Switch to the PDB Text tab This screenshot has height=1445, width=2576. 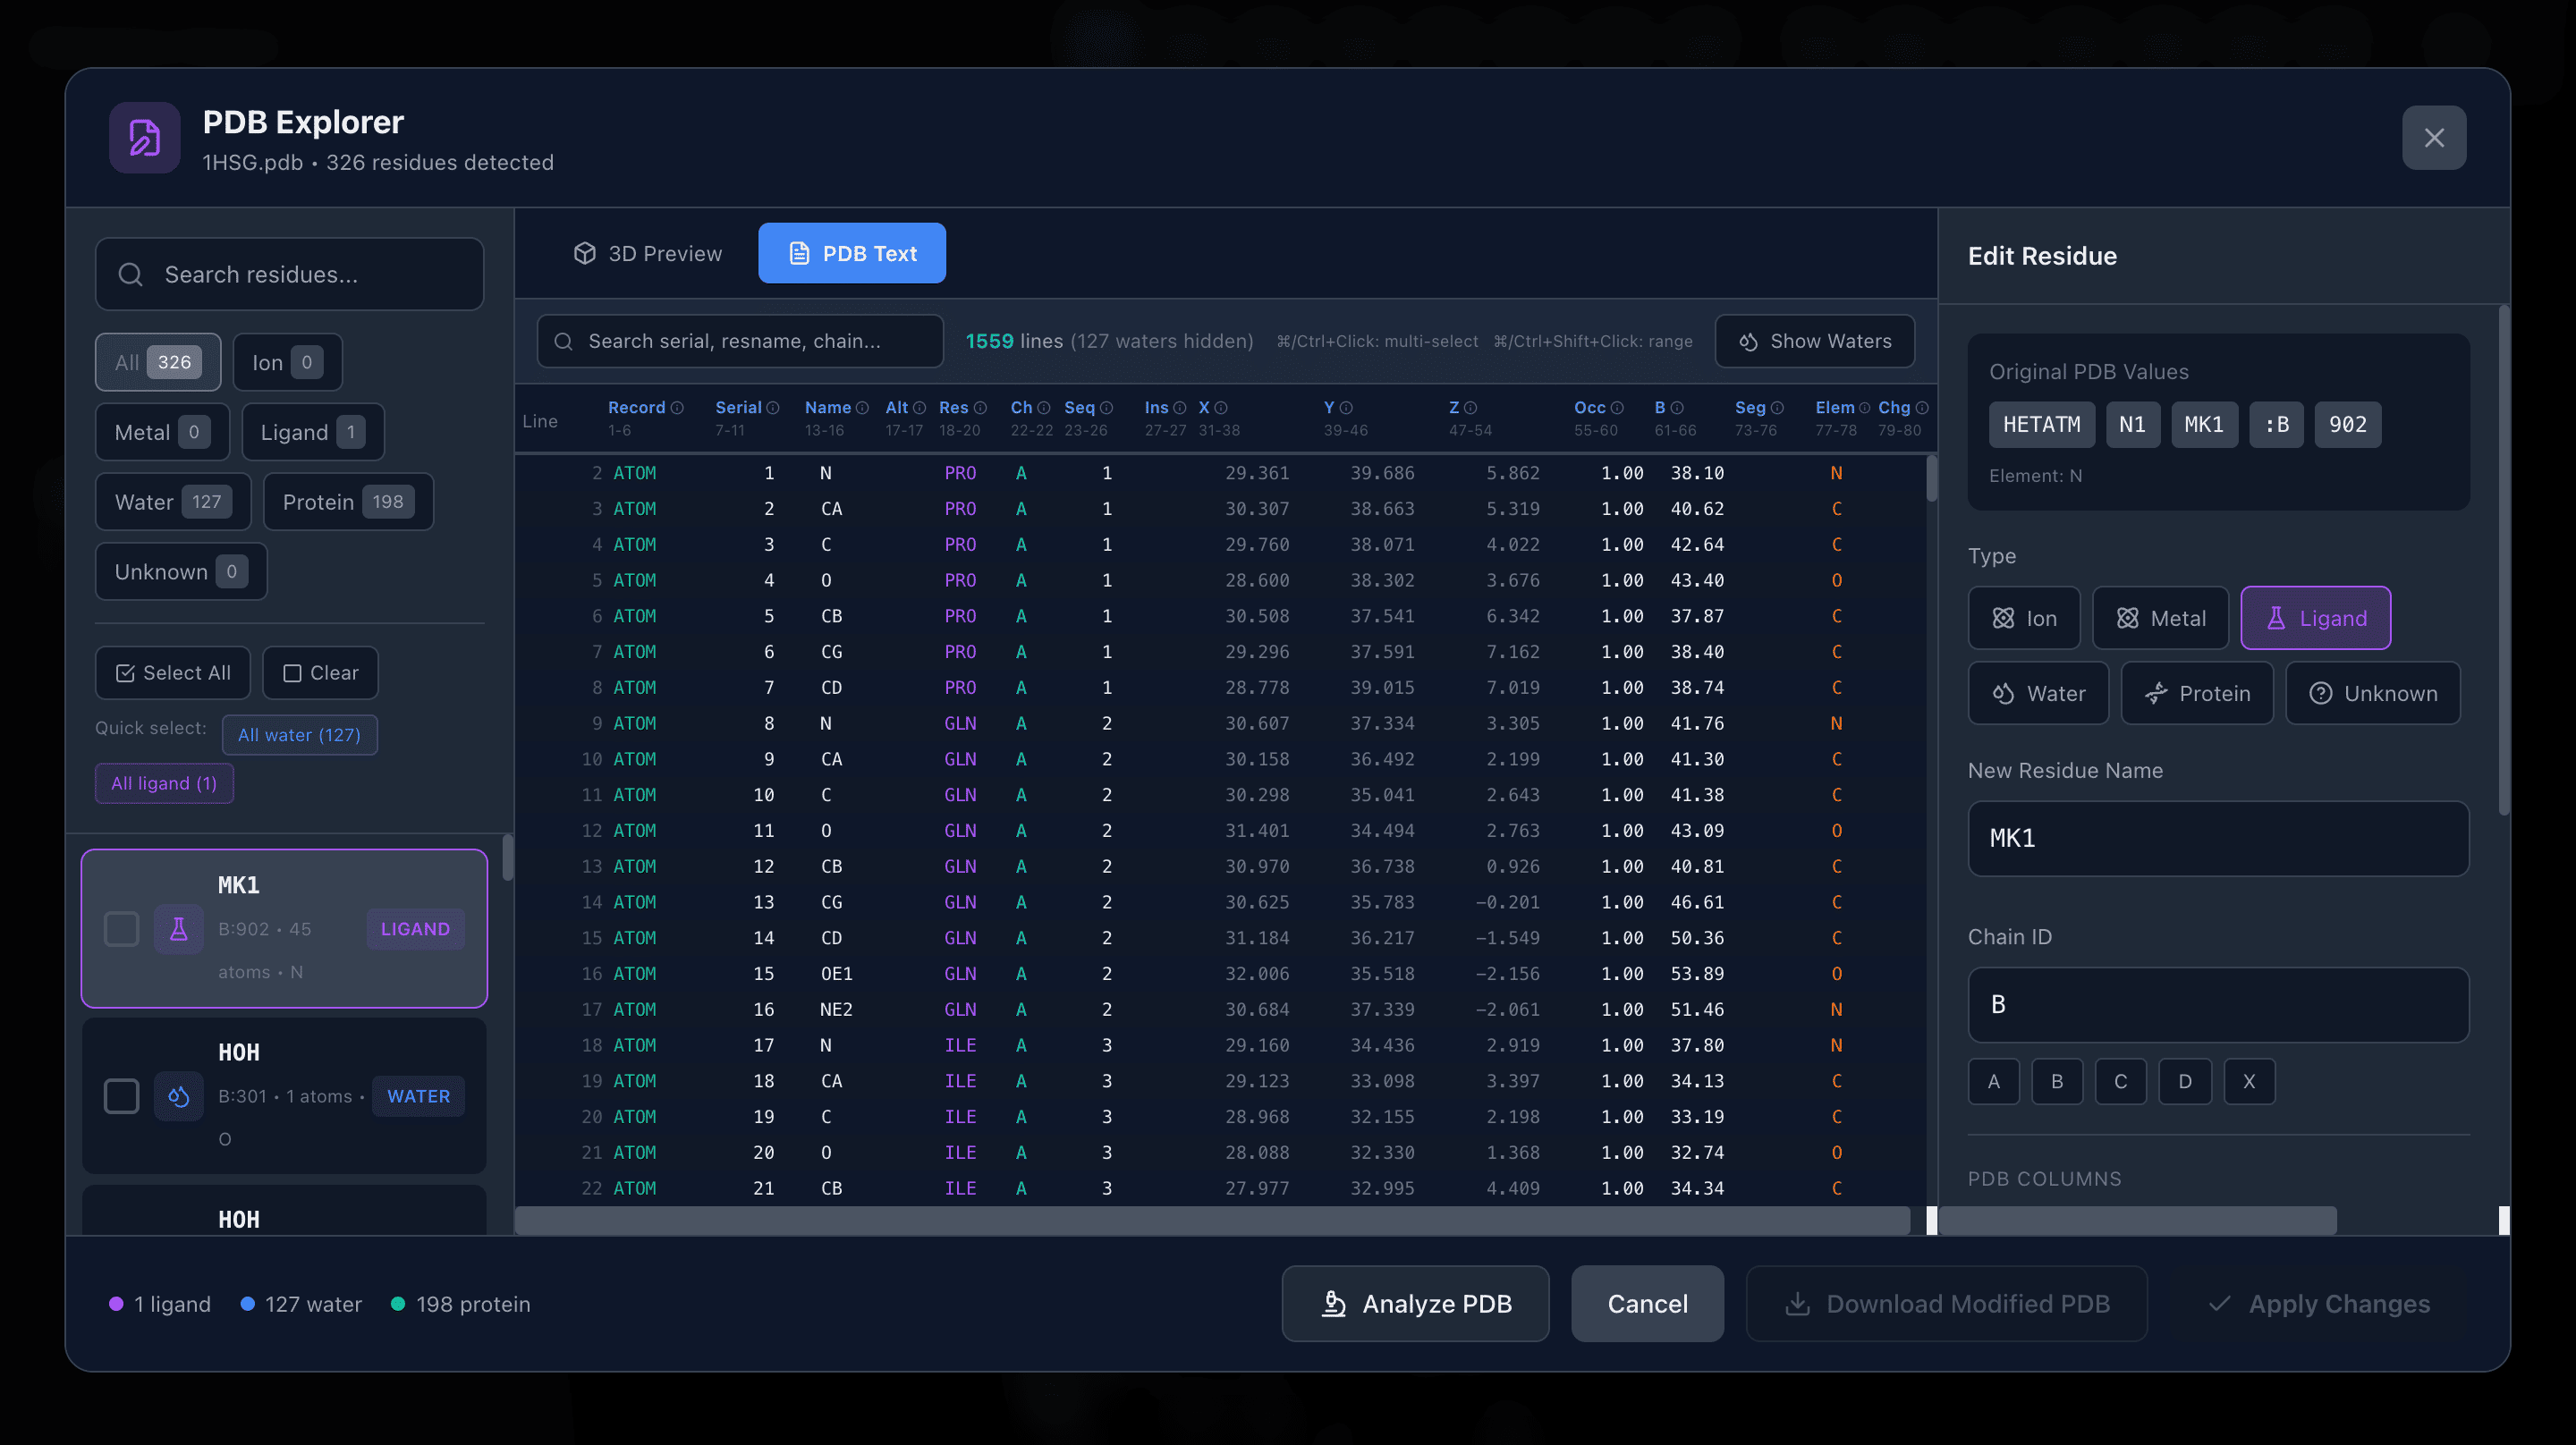point(852,253)
